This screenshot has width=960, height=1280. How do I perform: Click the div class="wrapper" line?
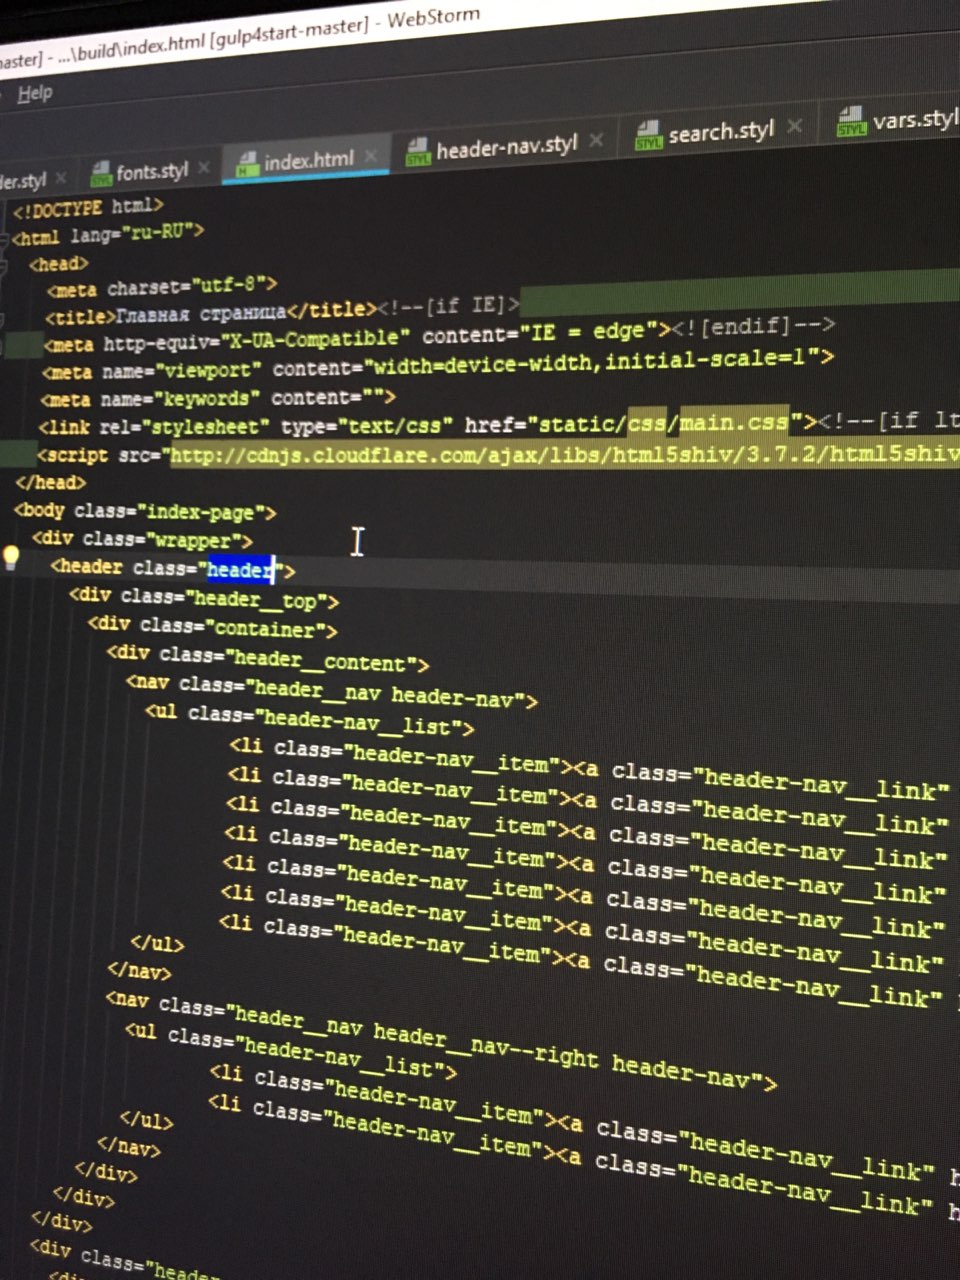pos(143,540)
